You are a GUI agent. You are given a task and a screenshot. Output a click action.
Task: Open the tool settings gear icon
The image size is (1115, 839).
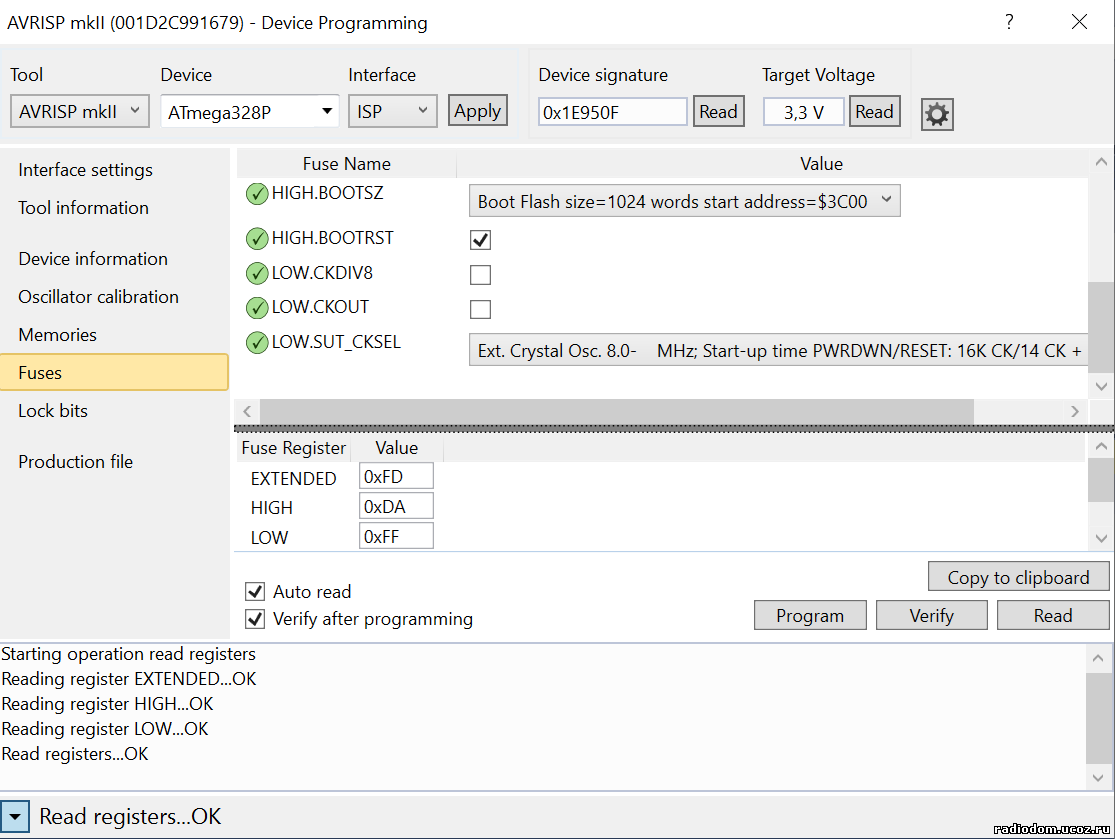click(x=937, y=114)
